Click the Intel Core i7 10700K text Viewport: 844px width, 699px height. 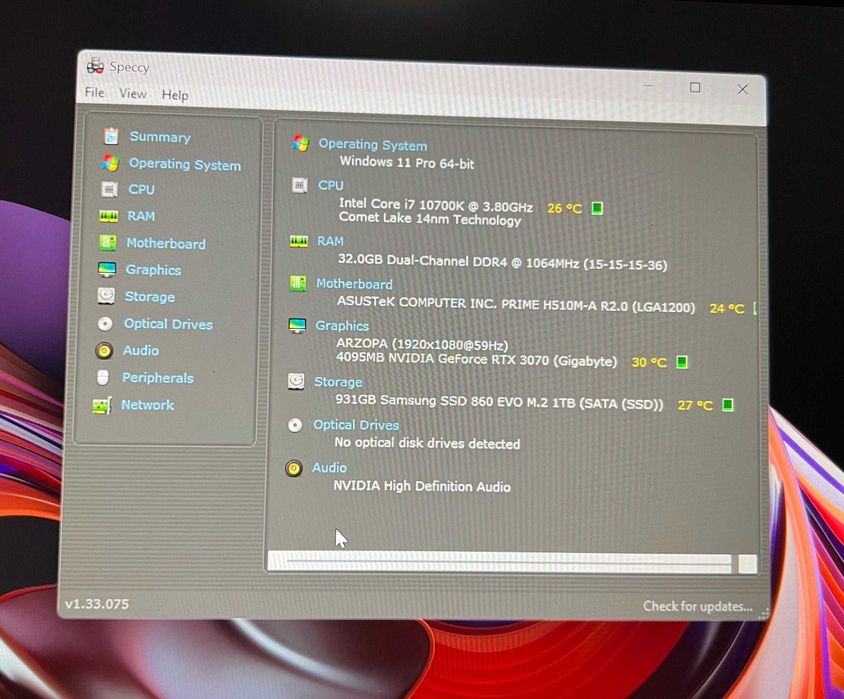pyautogui.click(x=436, y=205)
